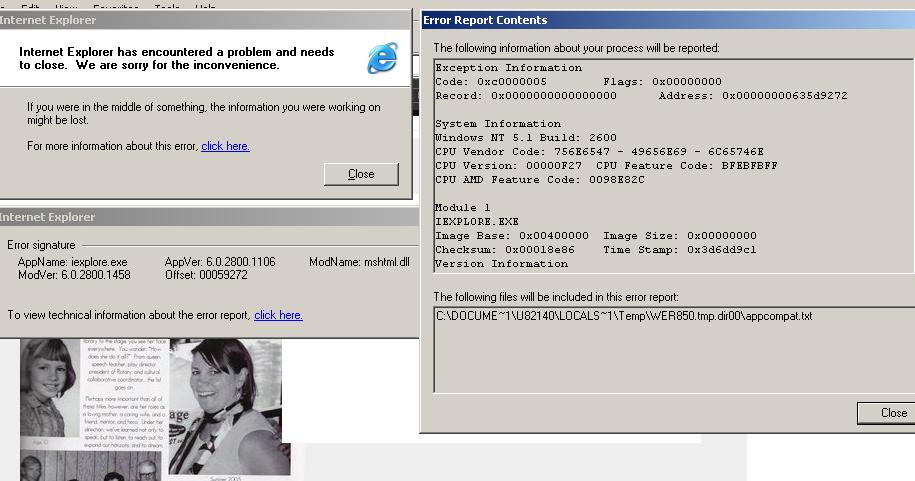Select the 'Checksum: 0x00018e86' value
This screenshot has height=481, width=915.
click(x=505, y=250)
